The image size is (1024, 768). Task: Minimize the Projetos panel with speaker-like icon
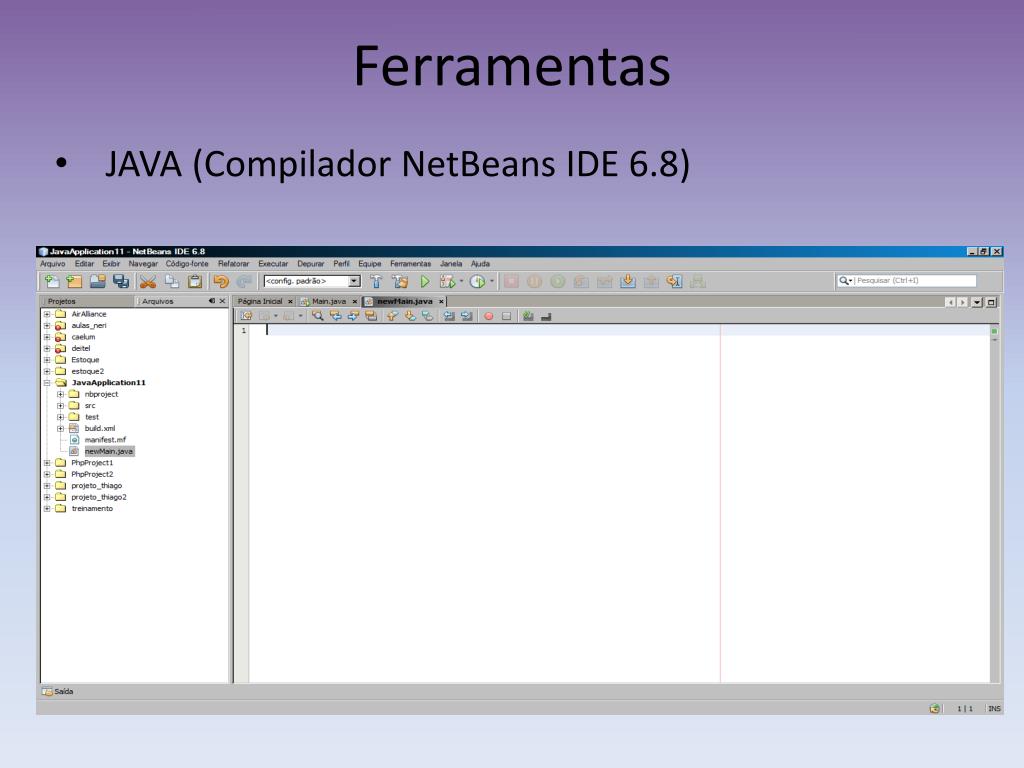tap(212, 301)
